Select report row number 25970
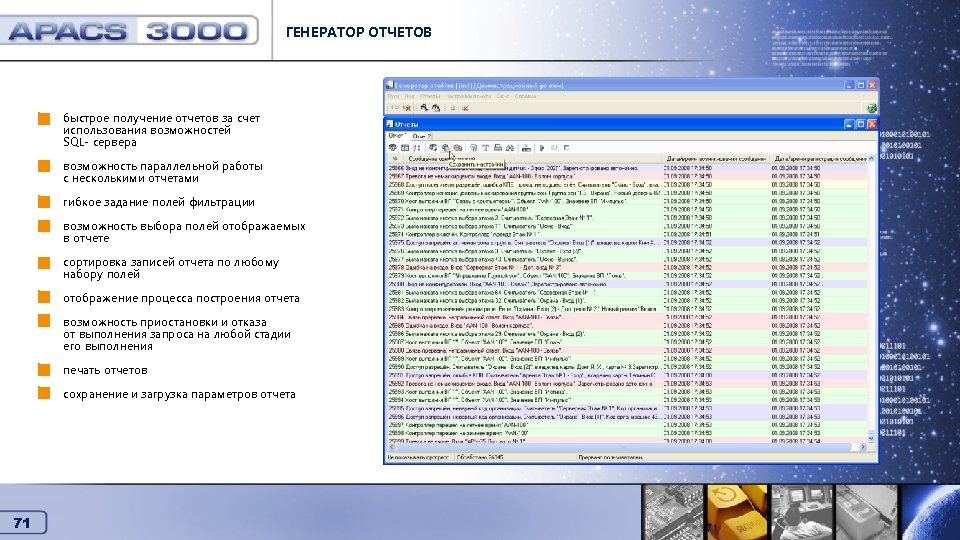This screenshot has height=540, width=960. point(627,201)
